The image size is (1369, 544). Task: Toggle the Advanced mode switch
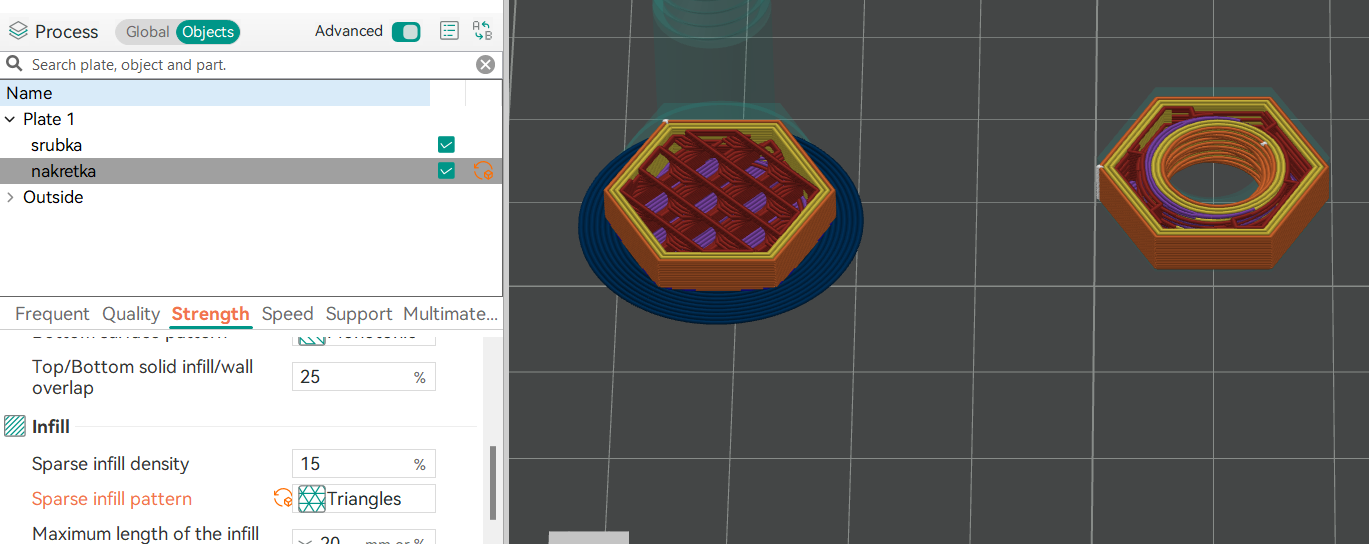tap(406, 32)
